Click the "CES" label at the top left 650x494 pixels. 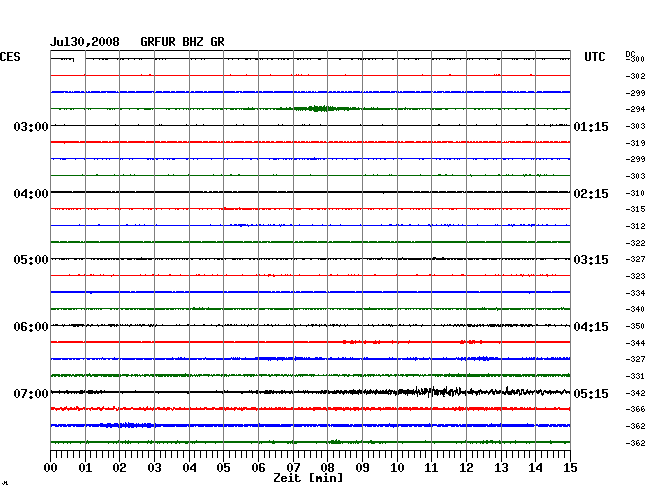click(x=10, y=57)
